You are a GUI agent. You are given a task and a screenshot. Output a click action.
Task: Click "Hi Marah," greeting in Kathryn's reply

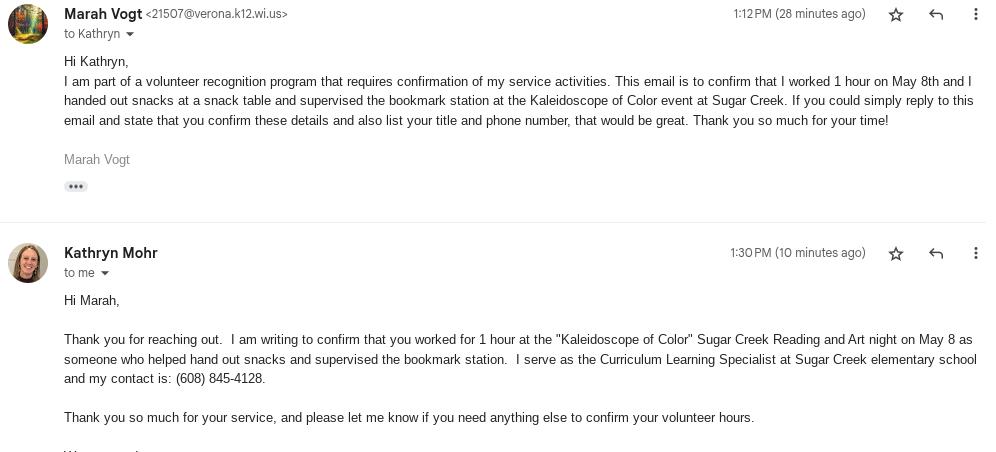[92, 300]
